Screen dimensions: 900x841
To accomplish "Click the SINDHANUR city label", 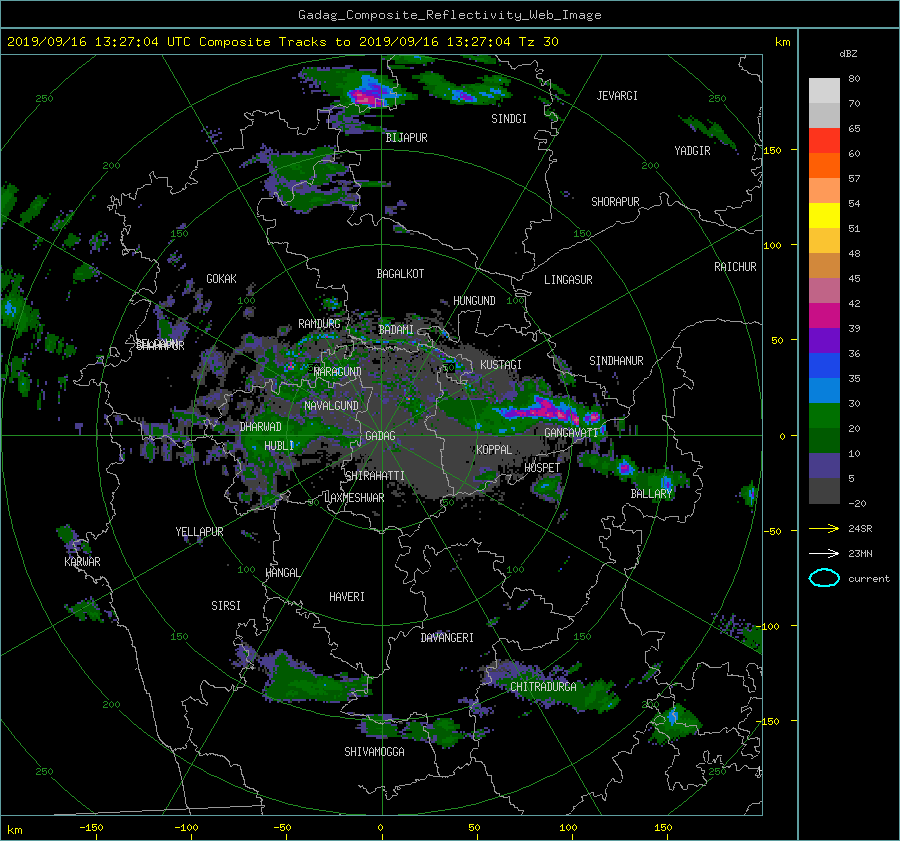I will click(616, 361).
